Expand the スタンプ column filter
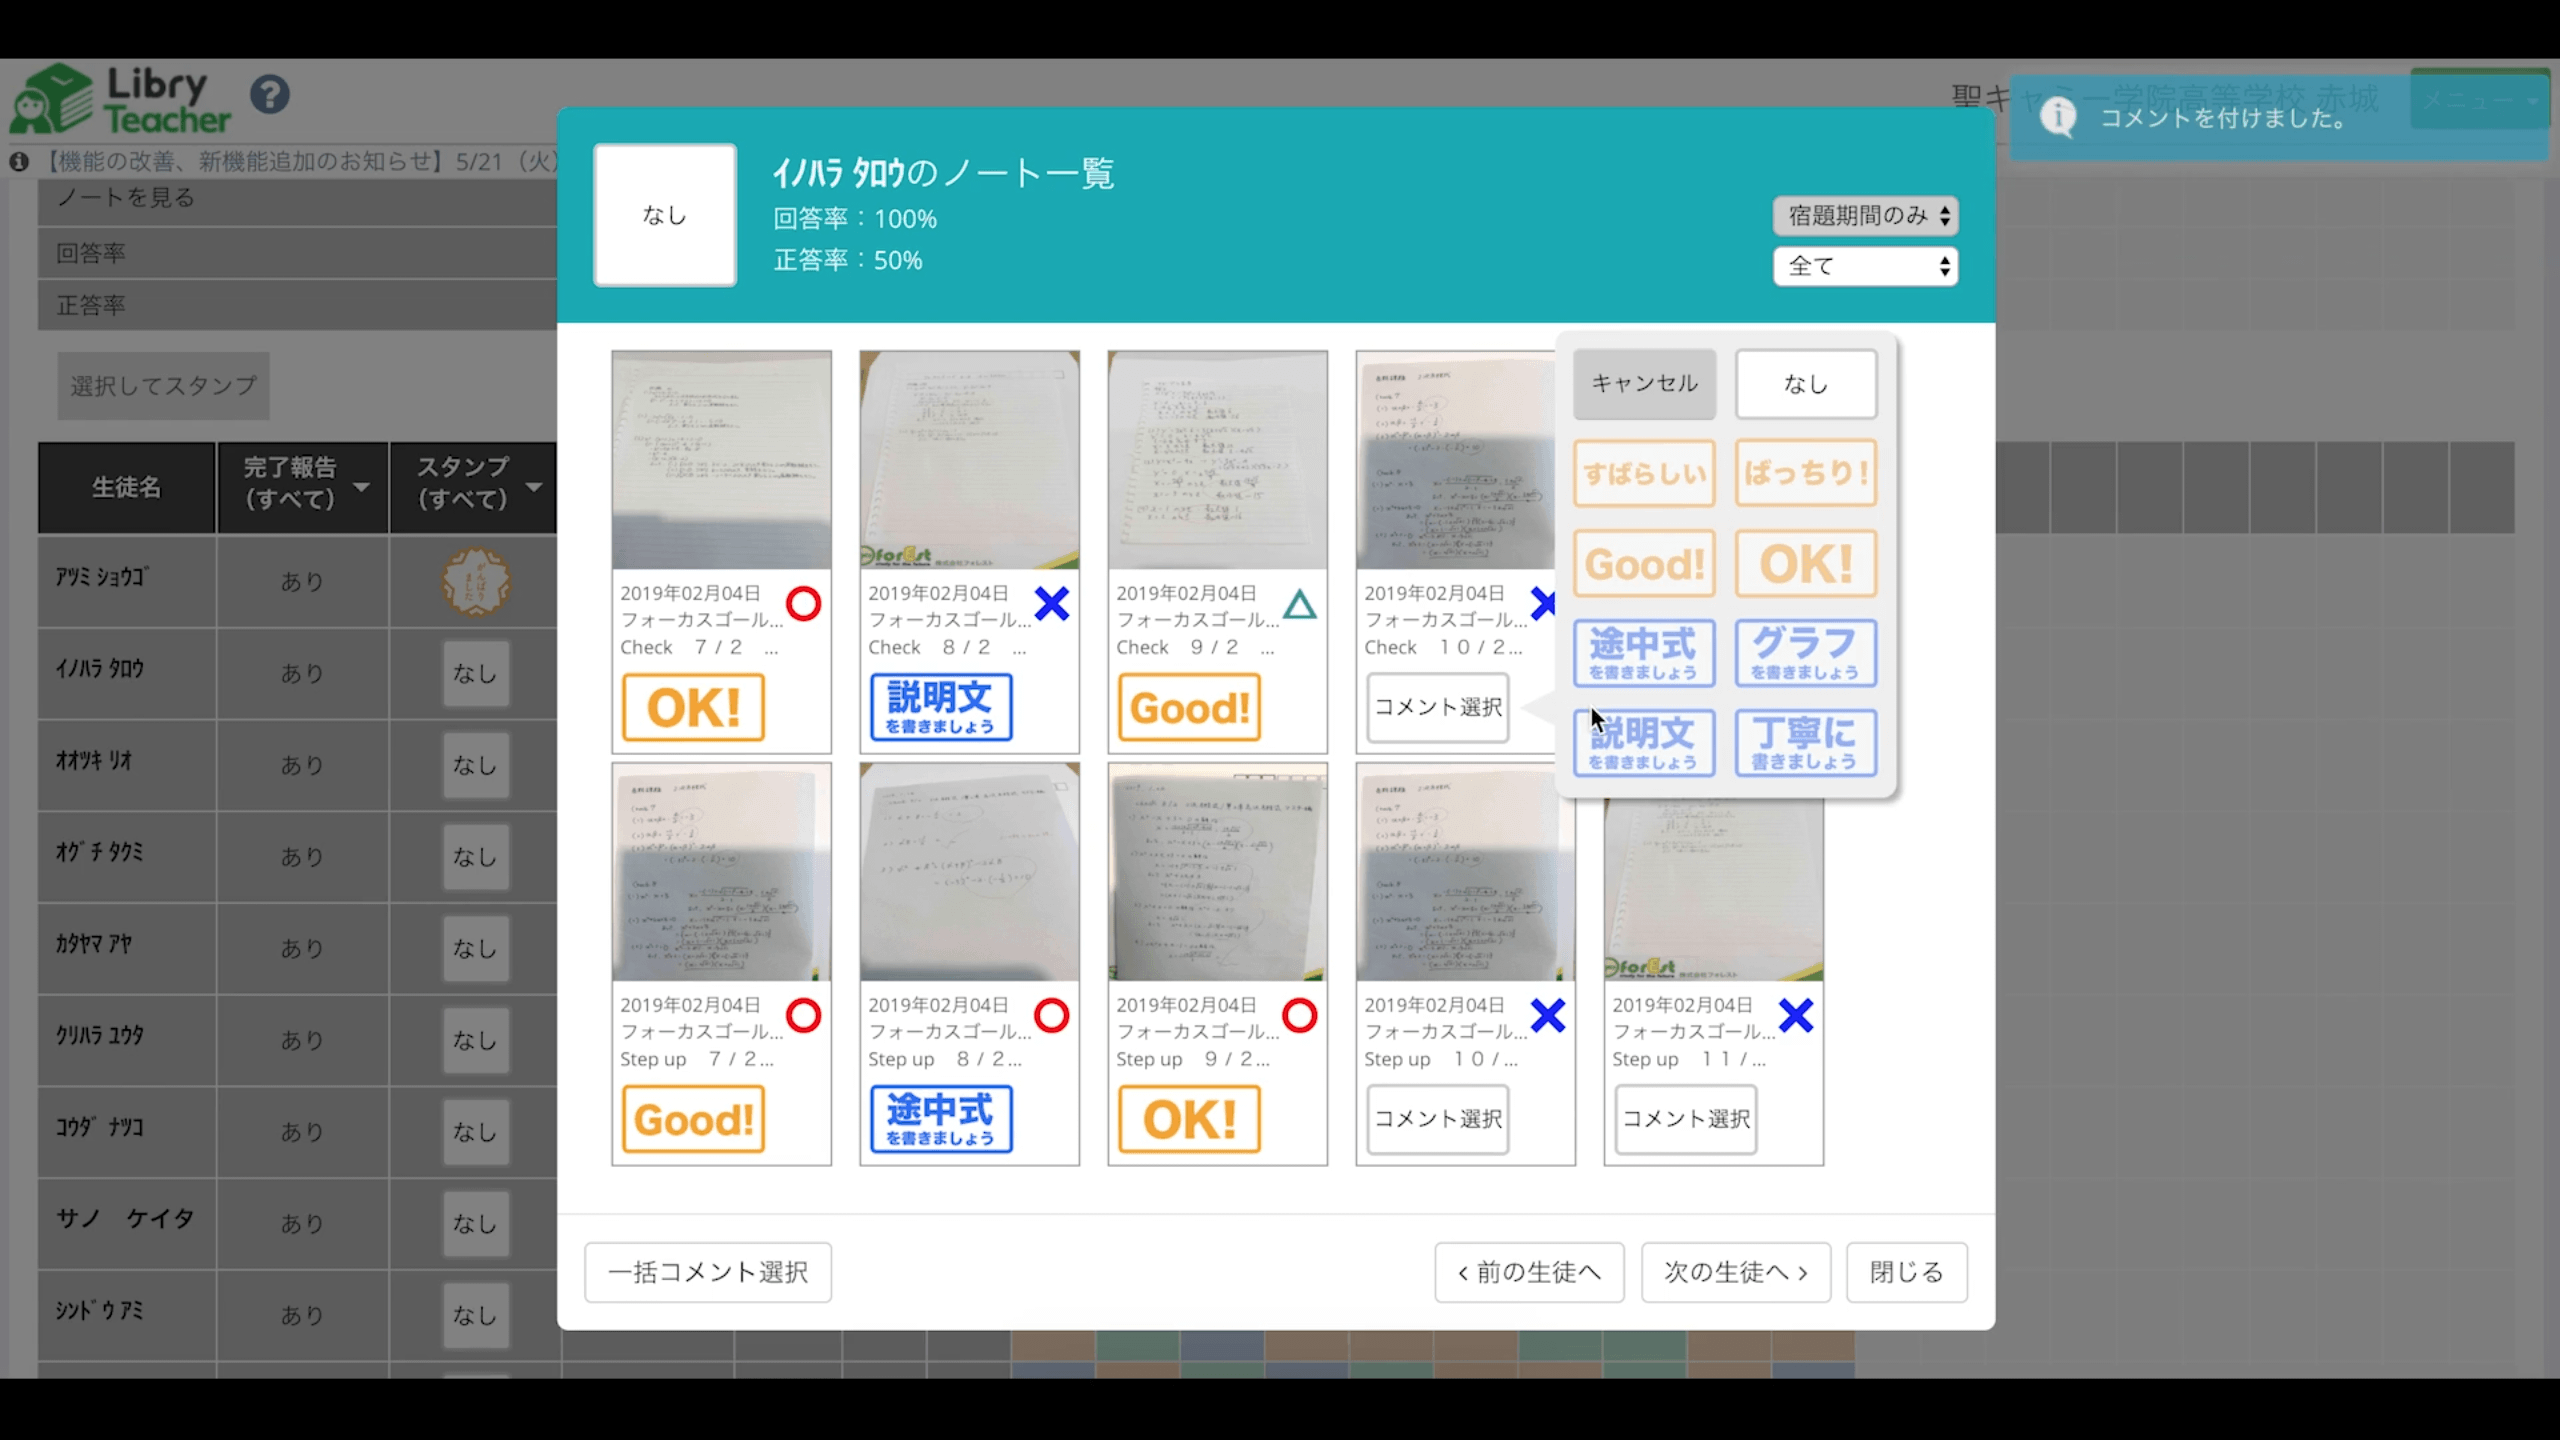Viewport: 2560px width, 1440px height. click(534, 487)
